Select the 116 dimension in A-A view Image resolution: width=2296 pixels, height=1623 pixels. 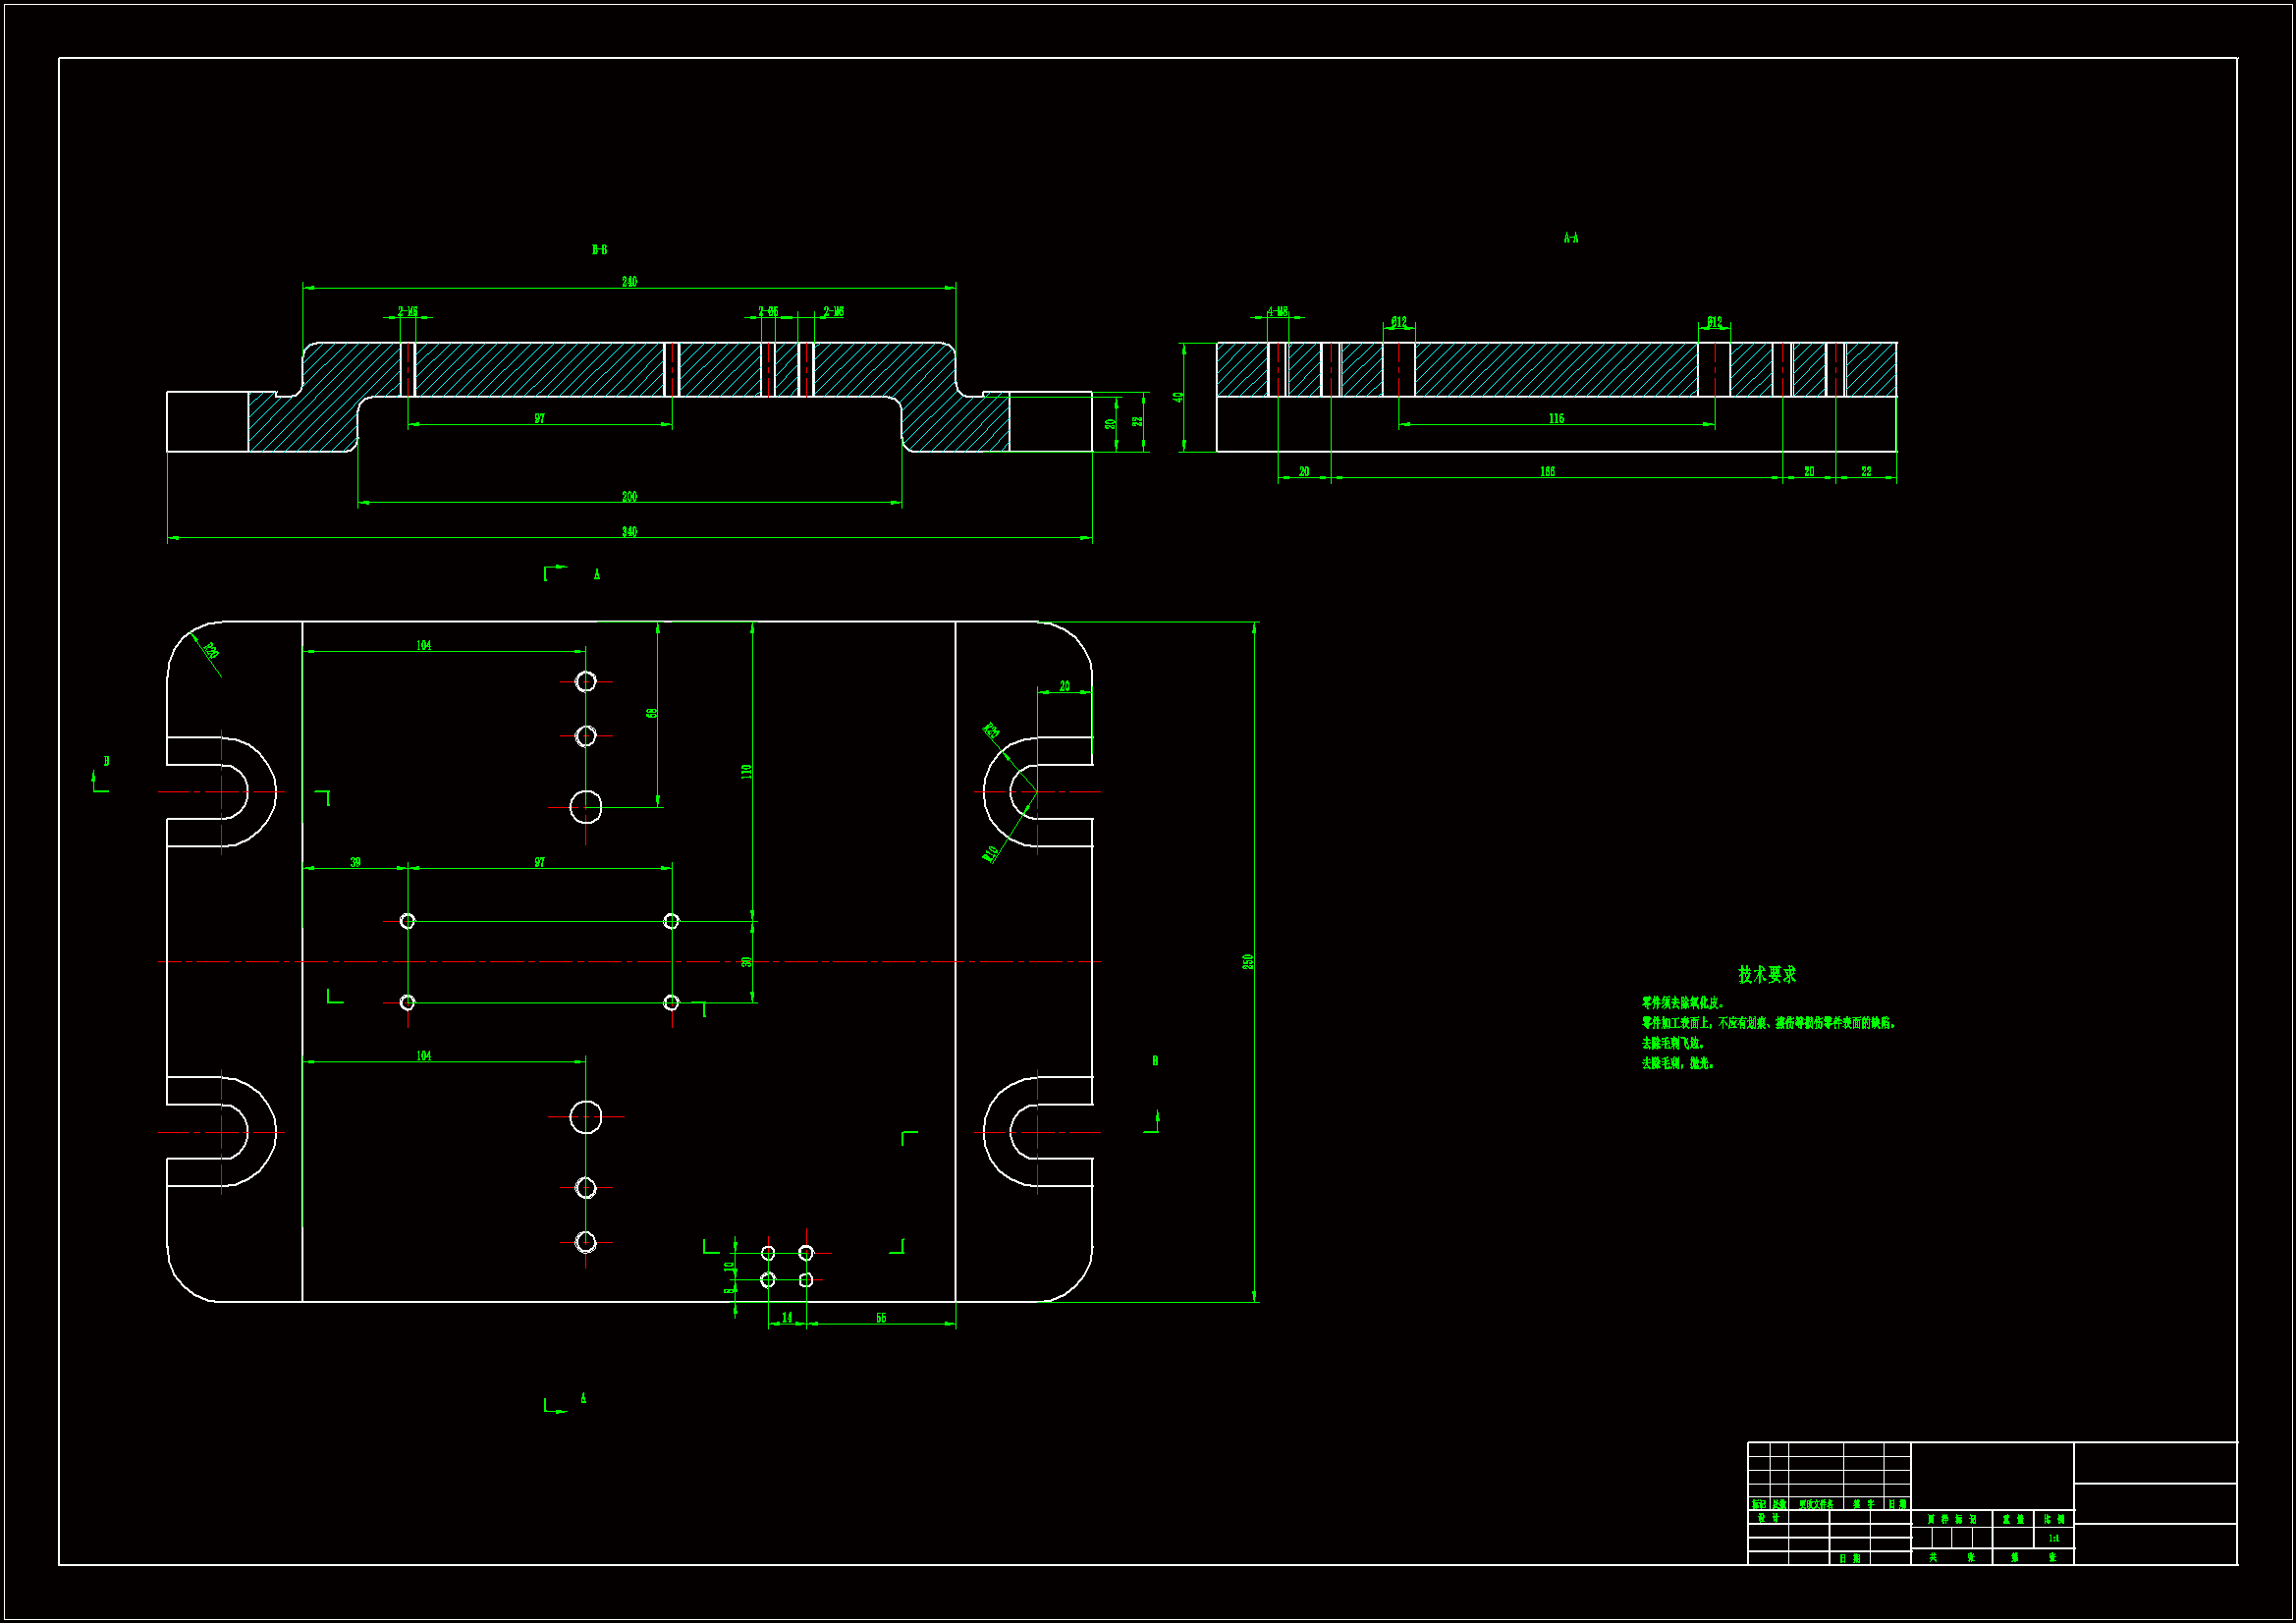pyautogui.click(x=1556, y=419)
